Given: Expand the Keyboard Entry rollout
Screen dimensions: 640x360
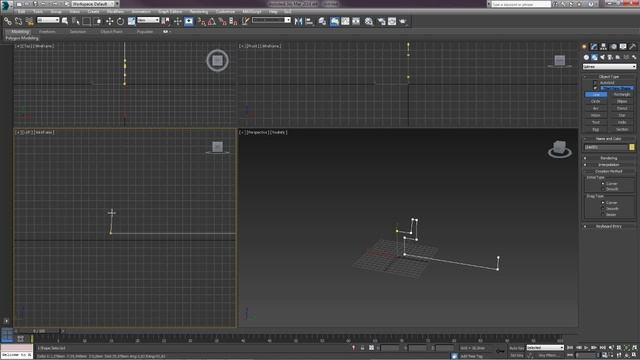Looking at the screenshot, I should click(x=609, y=226).
